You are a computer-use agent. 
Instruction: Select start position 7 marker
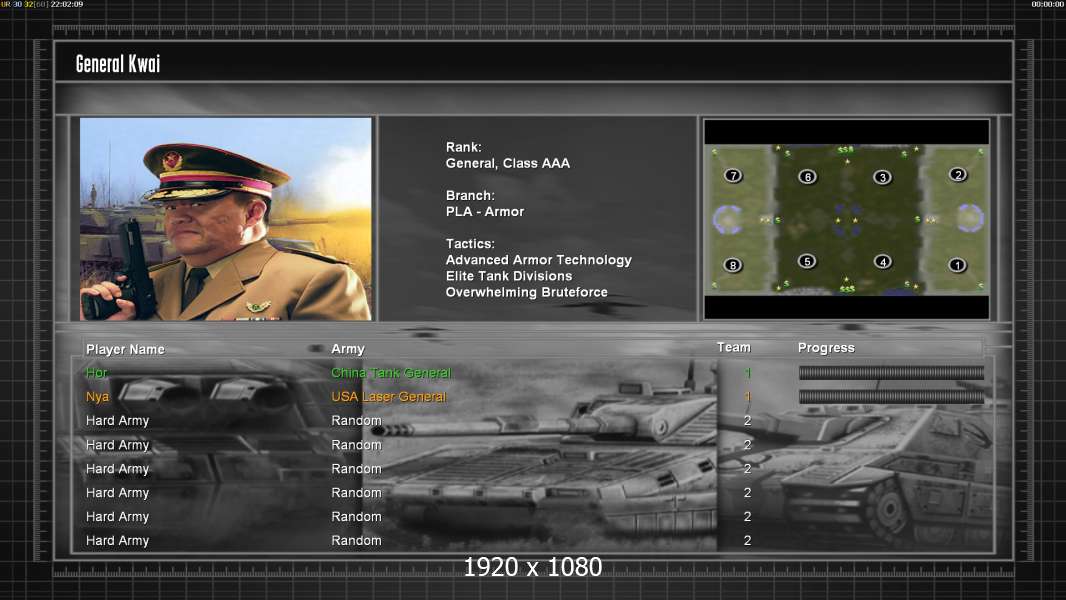pyautogui.click(x=733, y=175)
